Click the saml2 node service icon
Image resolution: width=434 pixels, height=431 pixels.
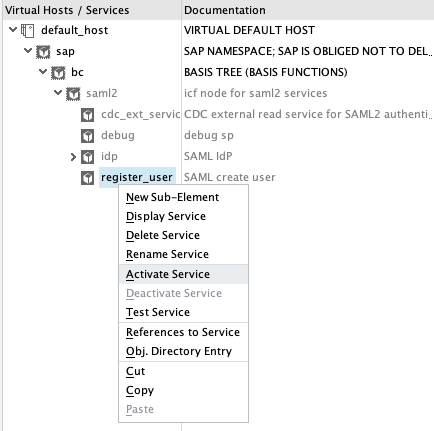73,94
